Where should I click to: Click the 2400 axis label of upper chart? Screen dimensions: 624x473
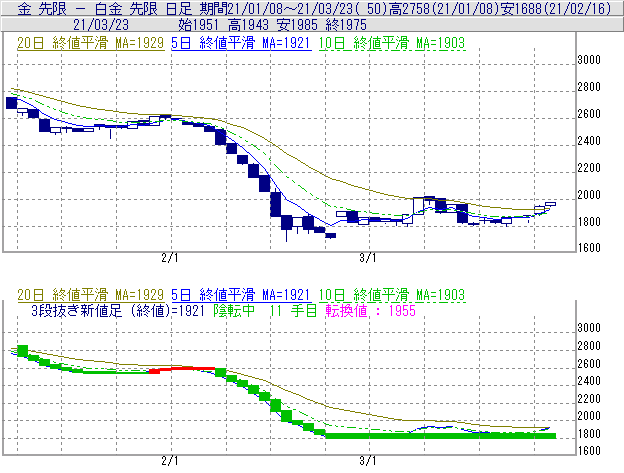[589, 141]
